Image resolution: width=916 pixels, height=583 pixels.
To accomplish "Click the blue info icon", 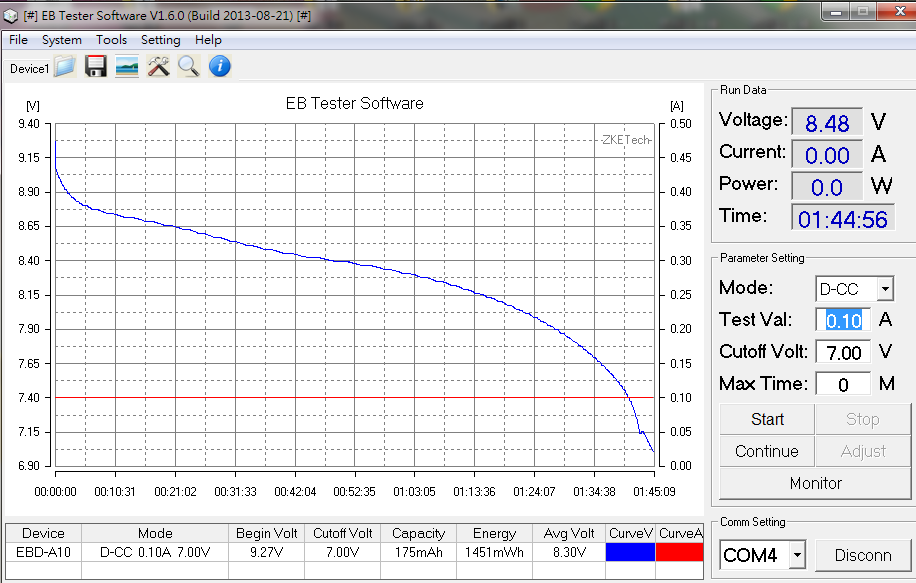I will pos(219,67).
